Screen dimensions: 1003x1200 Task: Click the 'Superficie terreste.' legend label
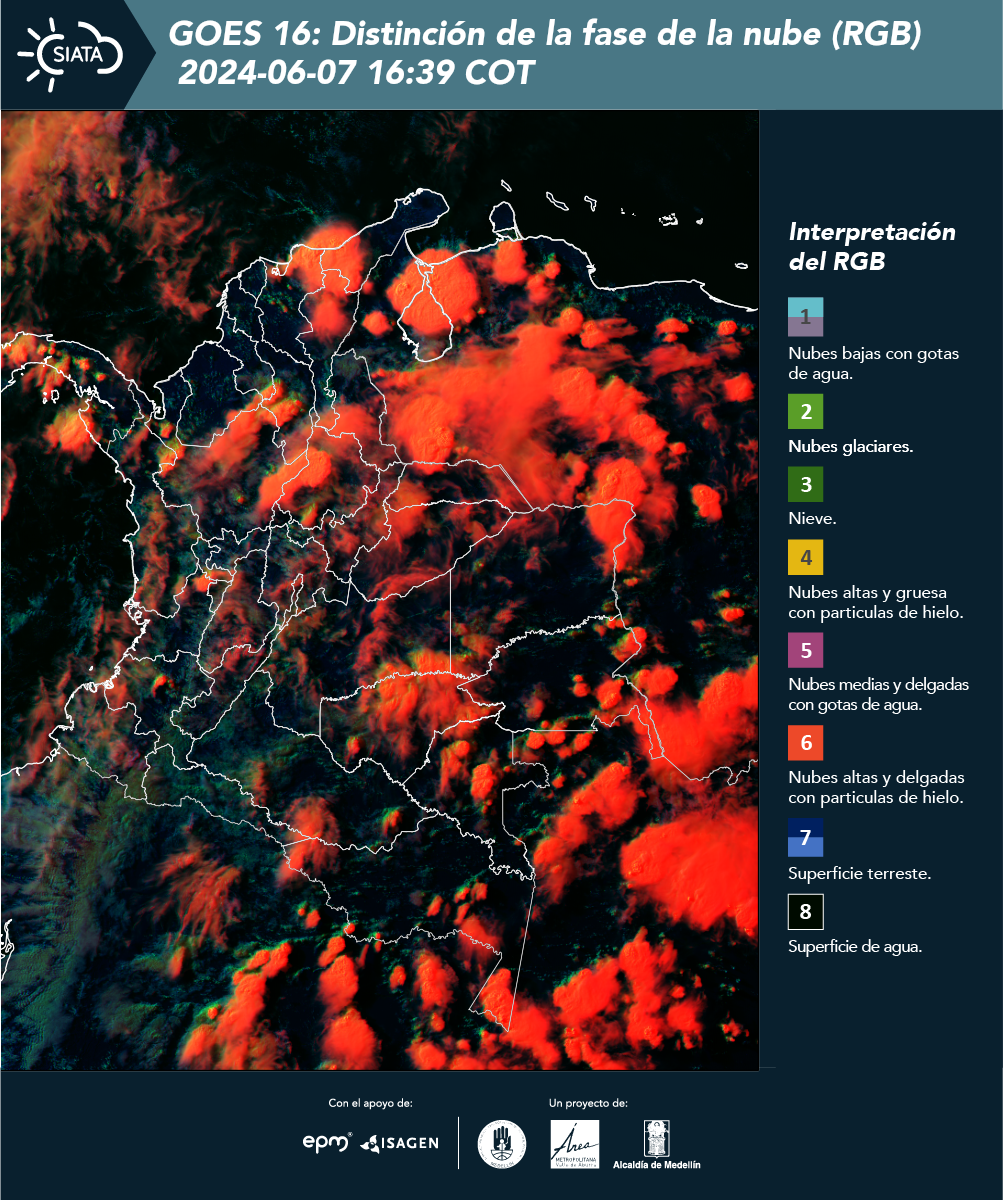860,874
